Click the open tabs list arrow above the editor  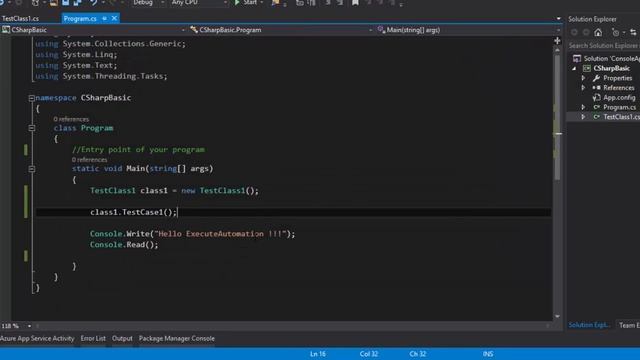pos(558,18)
